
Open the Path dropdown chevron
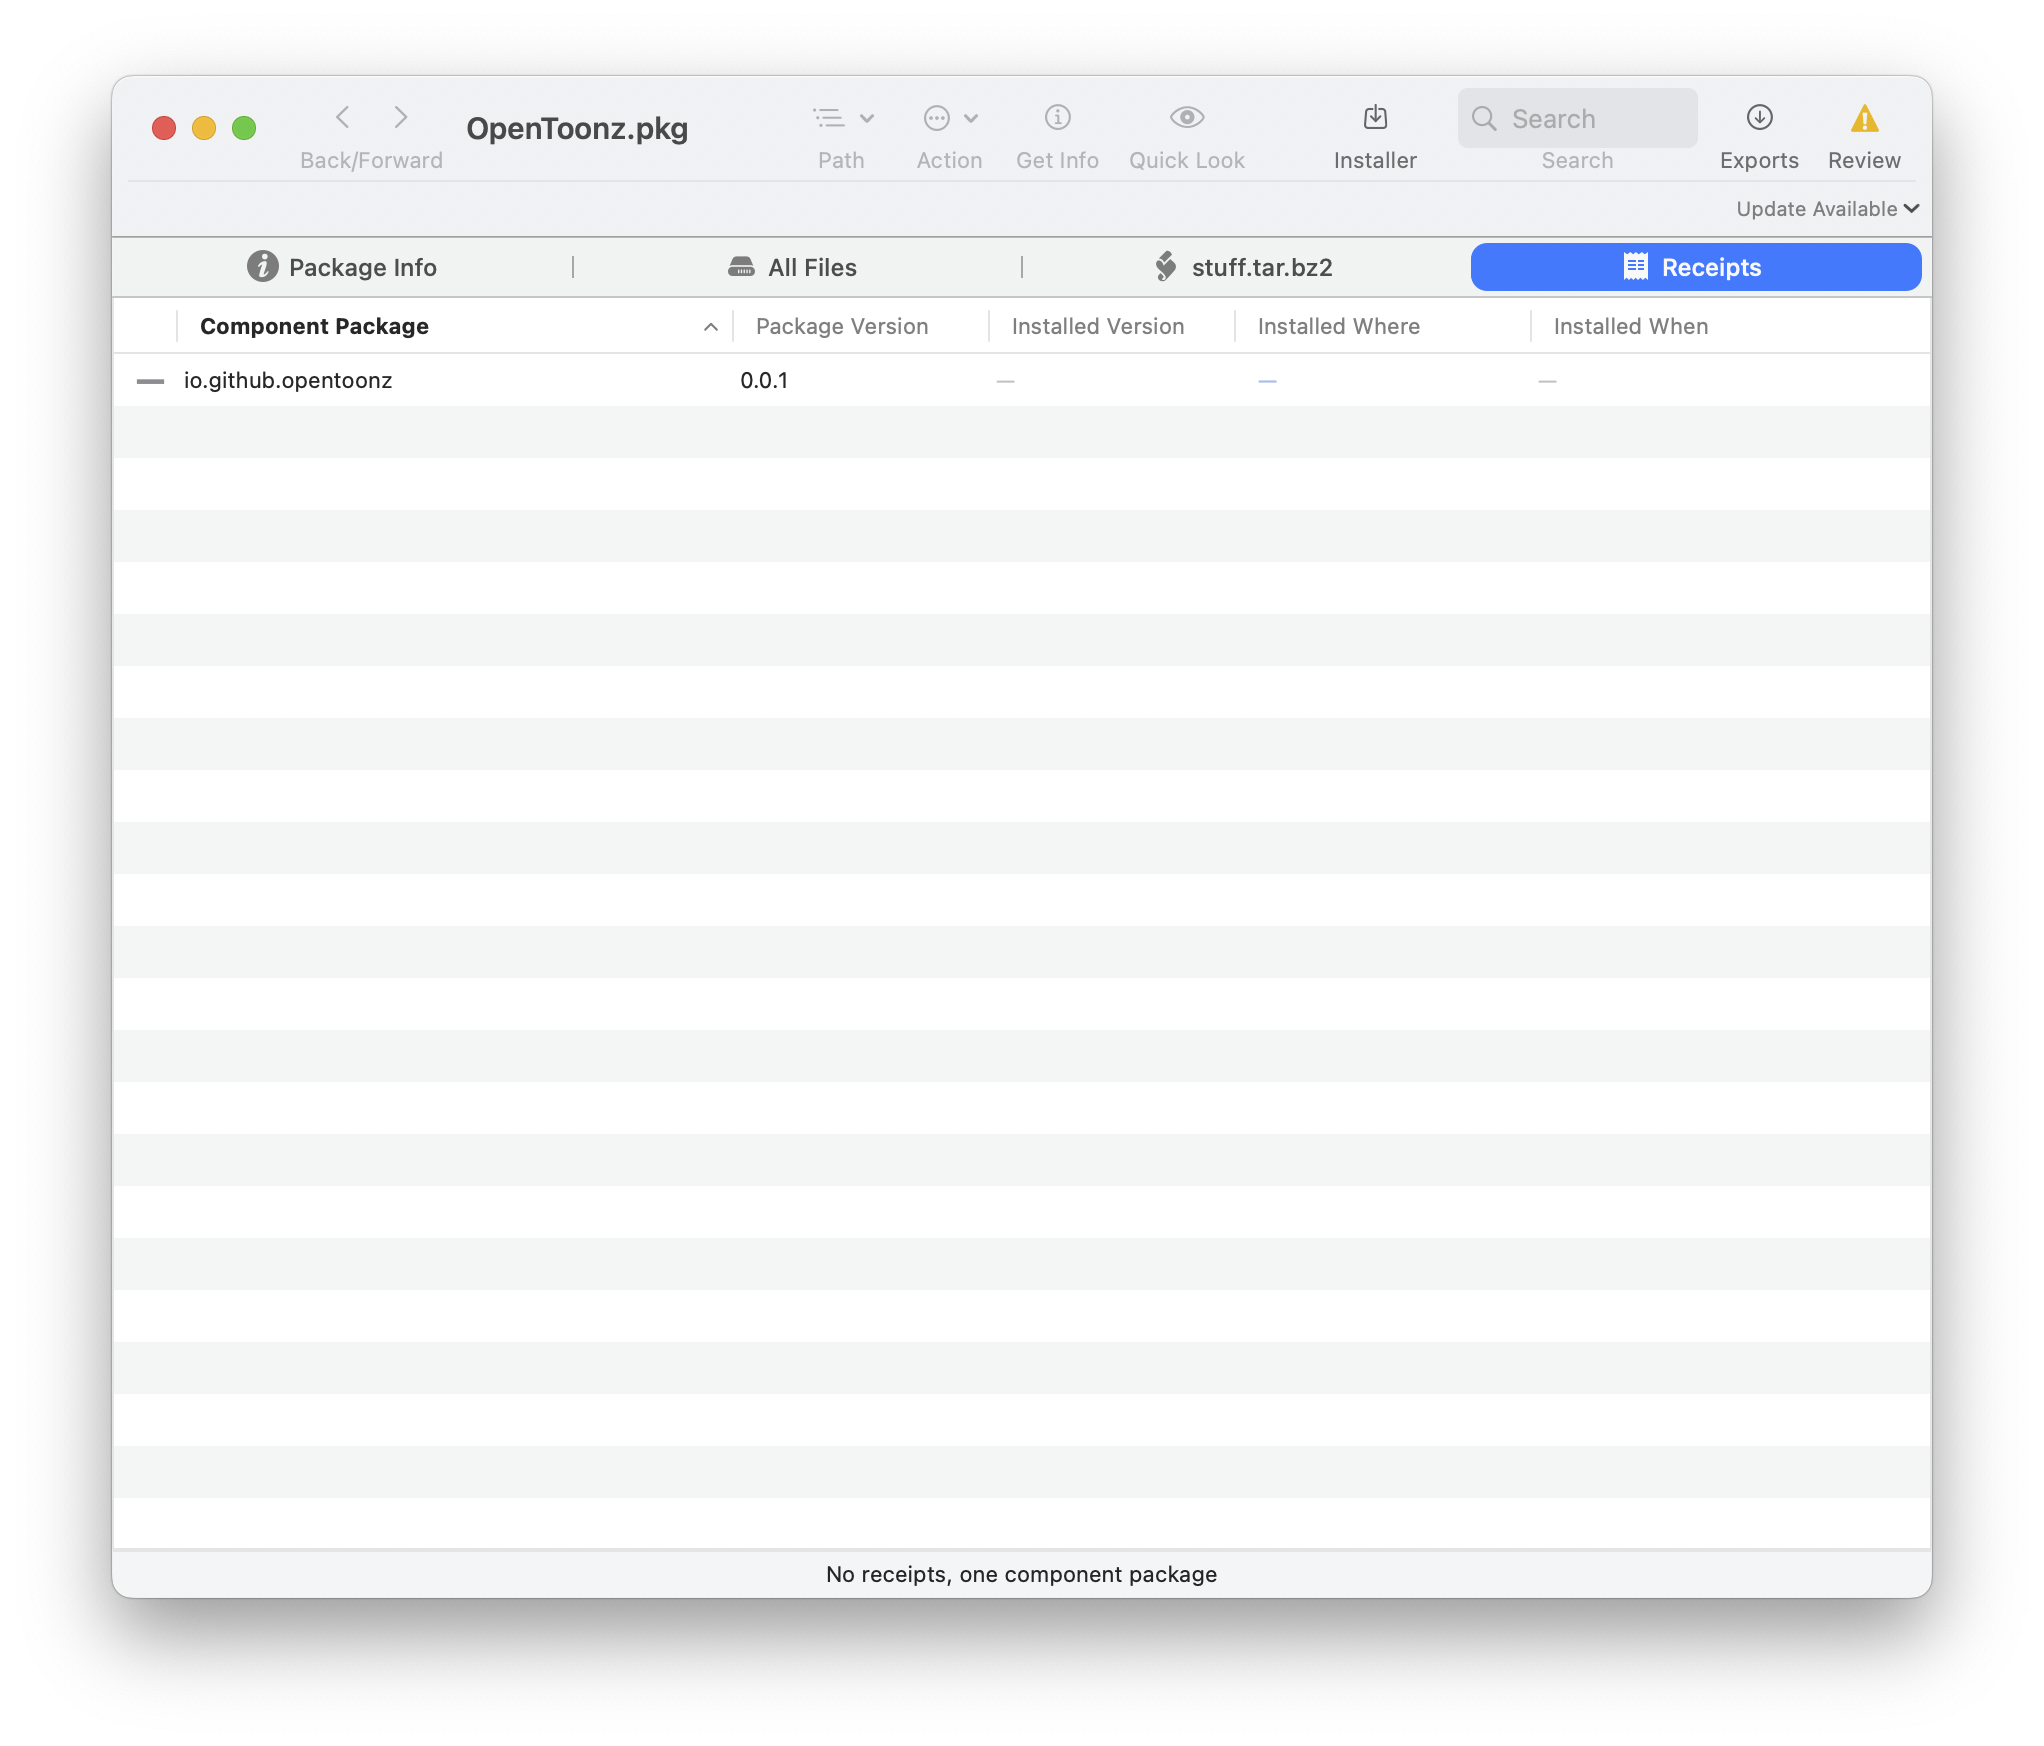866,117
